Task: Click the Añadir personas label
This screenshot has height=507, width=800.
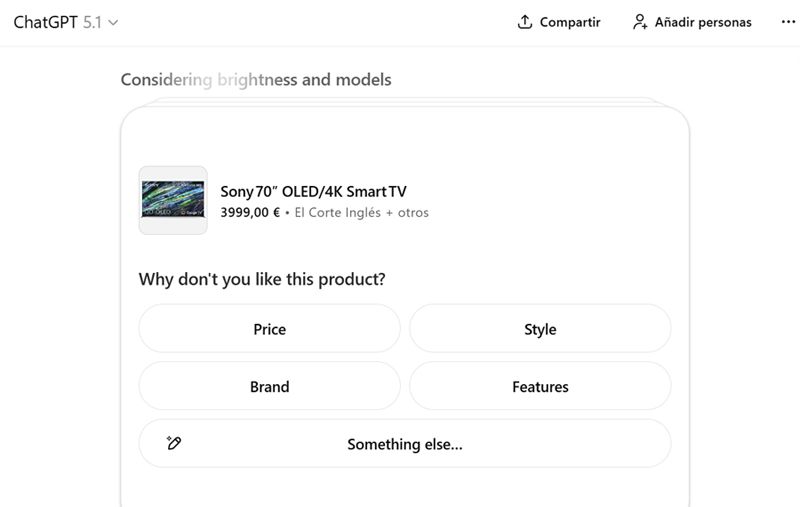Action: pos(703,22)
